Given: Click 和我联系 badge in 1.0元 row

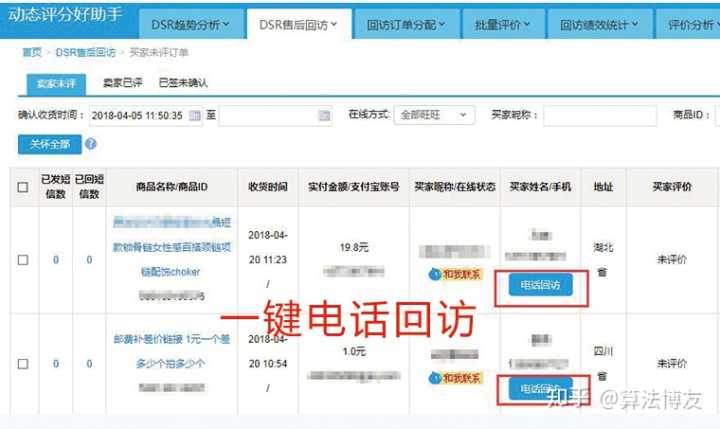Looking at the screenshot, I should pos(455,378).
